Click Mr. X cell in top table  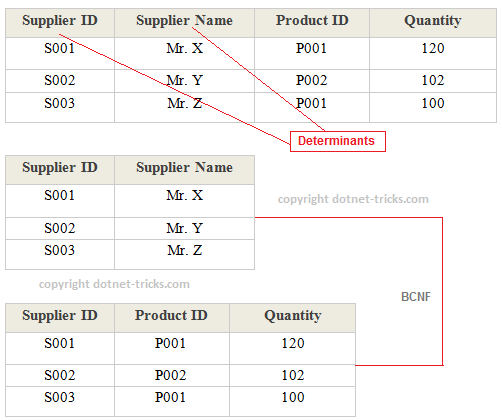pyautogui.click(x=184, y=53)
